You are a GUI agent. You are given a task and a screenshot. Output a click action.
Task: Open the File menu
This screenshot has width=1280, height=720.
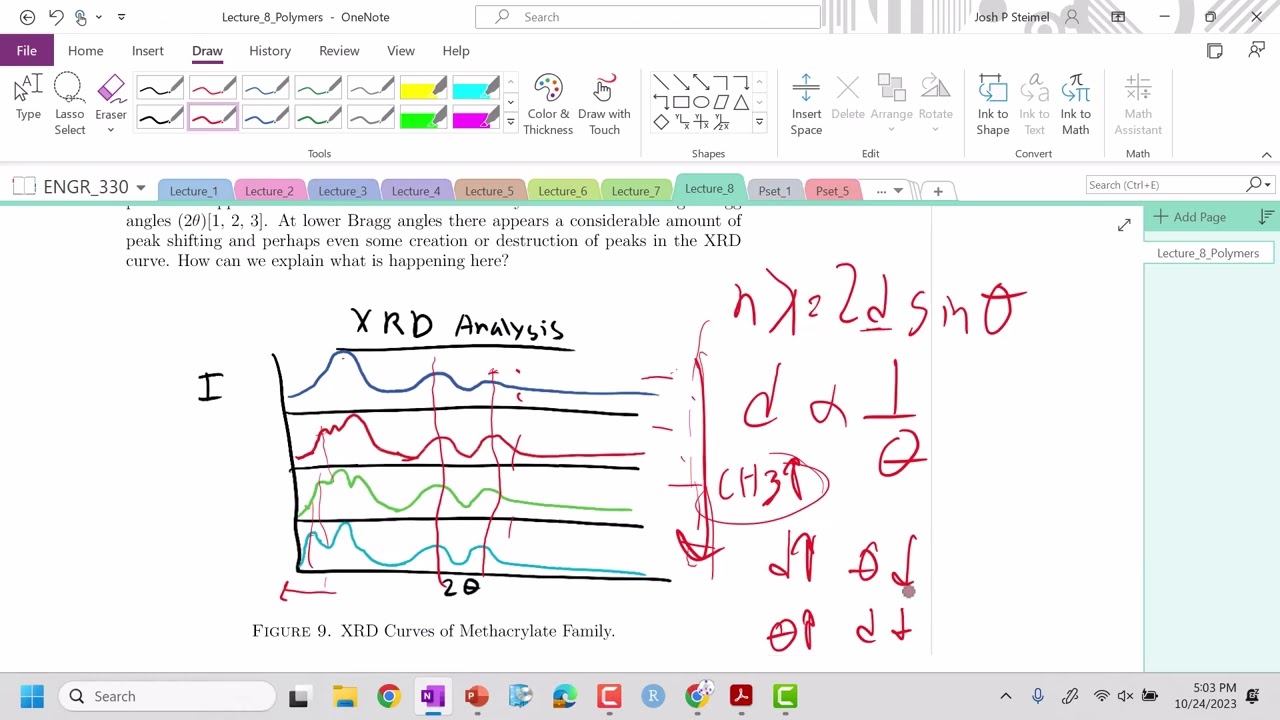[27, 51]
